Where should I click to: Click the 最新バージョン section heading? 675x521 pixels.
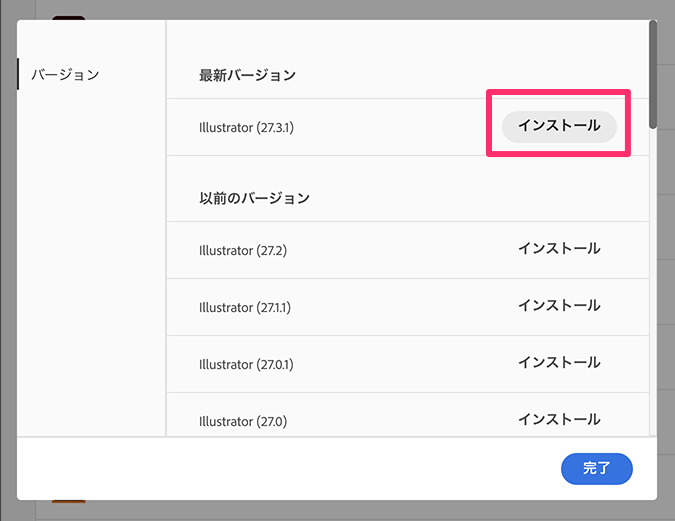click(247, 75)
